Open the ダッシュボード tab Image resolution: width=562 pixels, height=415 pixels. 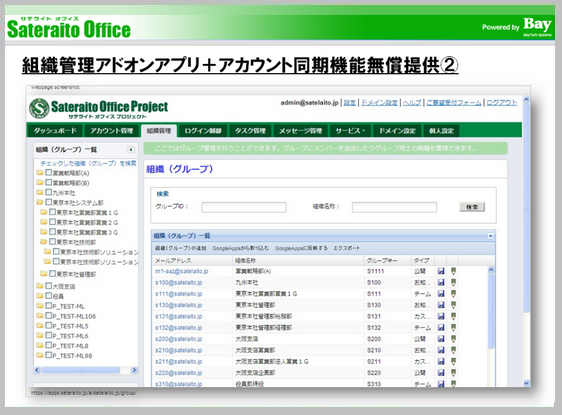click(x=55, y=131)
